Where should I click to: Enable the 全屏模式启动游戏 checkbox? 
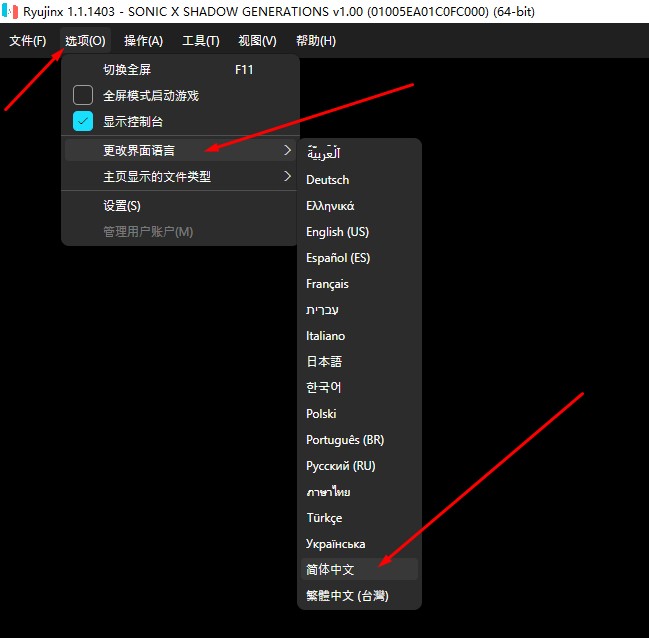[x=83, y=95]
